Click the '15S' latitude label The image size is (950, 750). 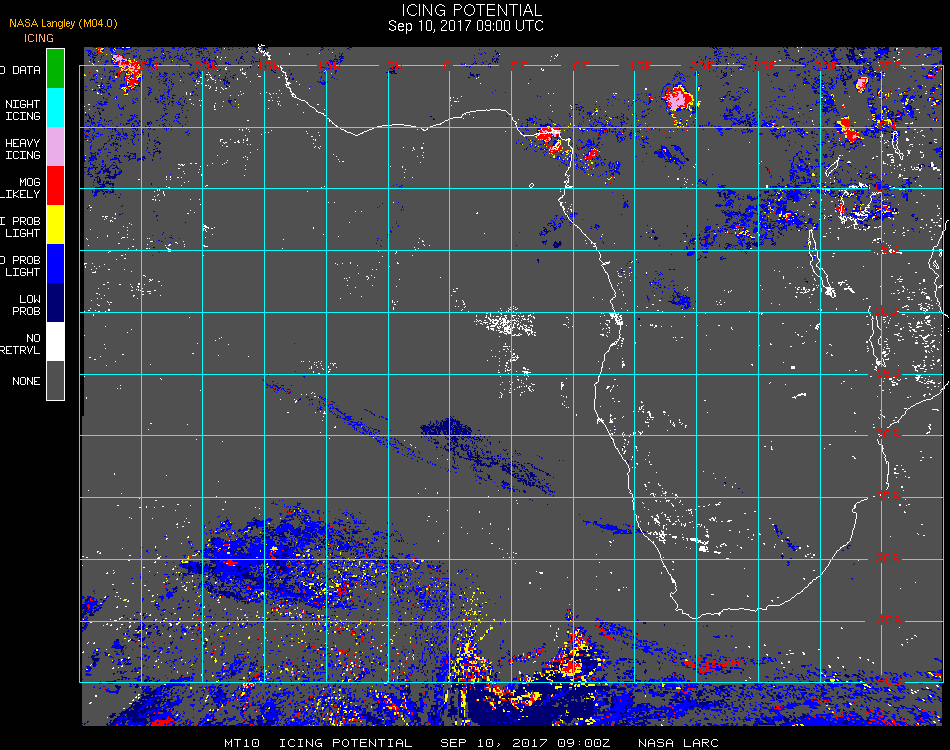point(888,373)
